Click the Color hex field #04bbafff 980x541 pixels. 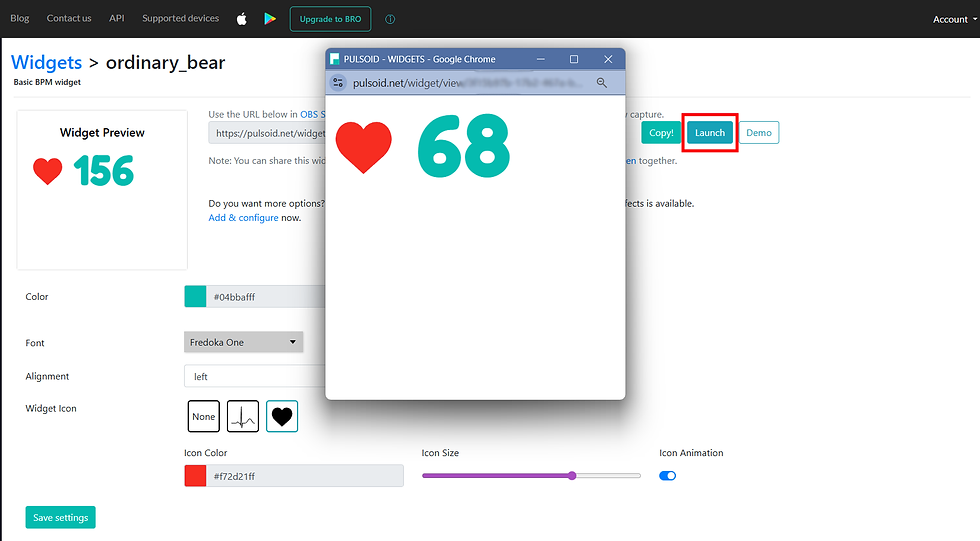(x=266, y=297)
